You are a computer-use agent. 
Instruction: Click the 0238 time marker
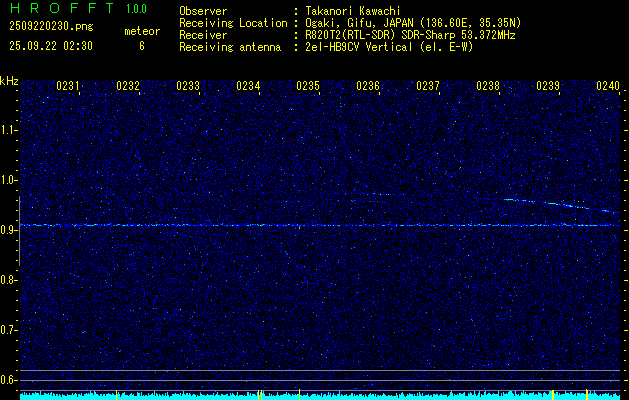(x=488, y=86)
